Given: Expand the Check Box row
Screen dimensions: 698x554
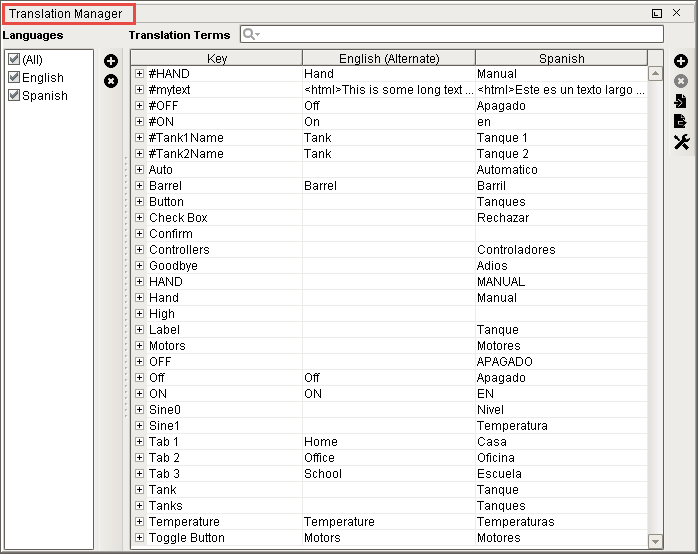Looking at the screenshot, I should tap(139, 218).
